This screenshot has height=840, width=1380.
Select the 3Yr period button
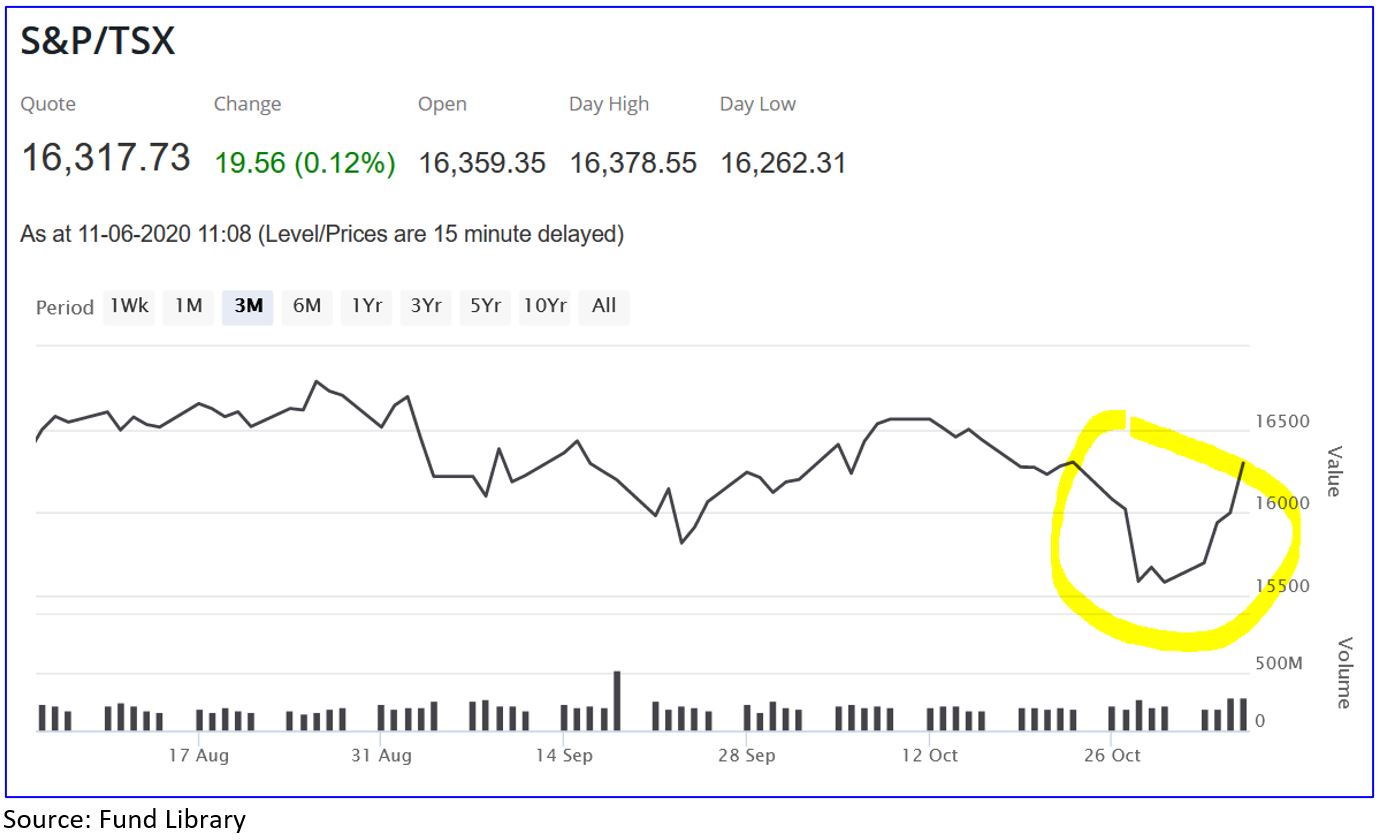[x=426, y=306]
